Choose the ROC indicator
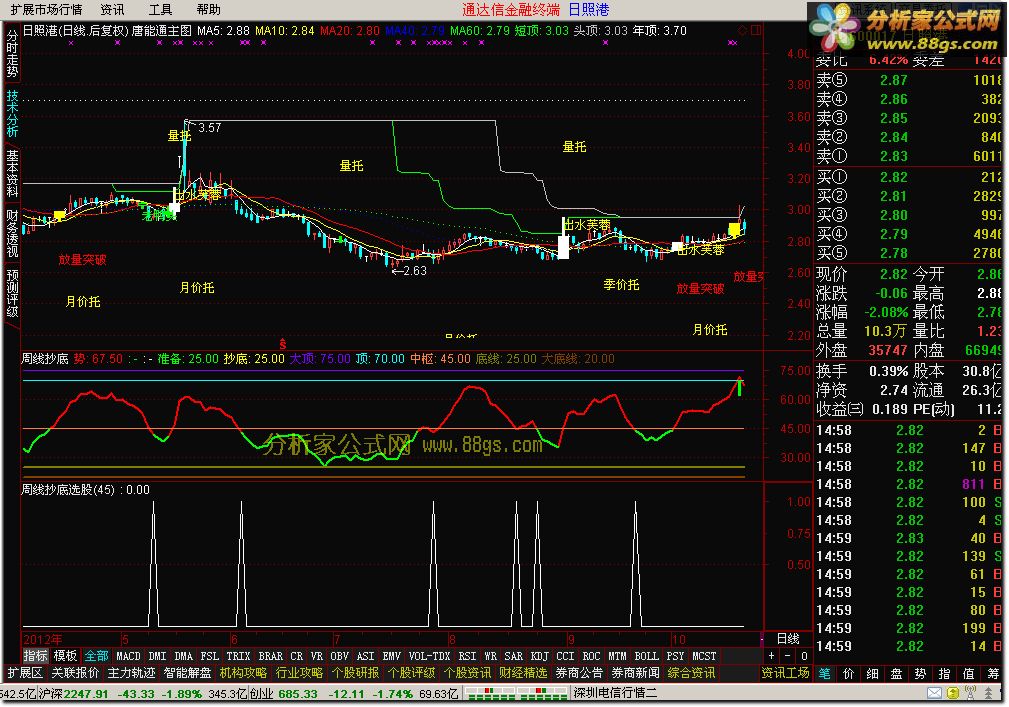The width and height of the screenshot is (1009, 707). pos(591,656)
